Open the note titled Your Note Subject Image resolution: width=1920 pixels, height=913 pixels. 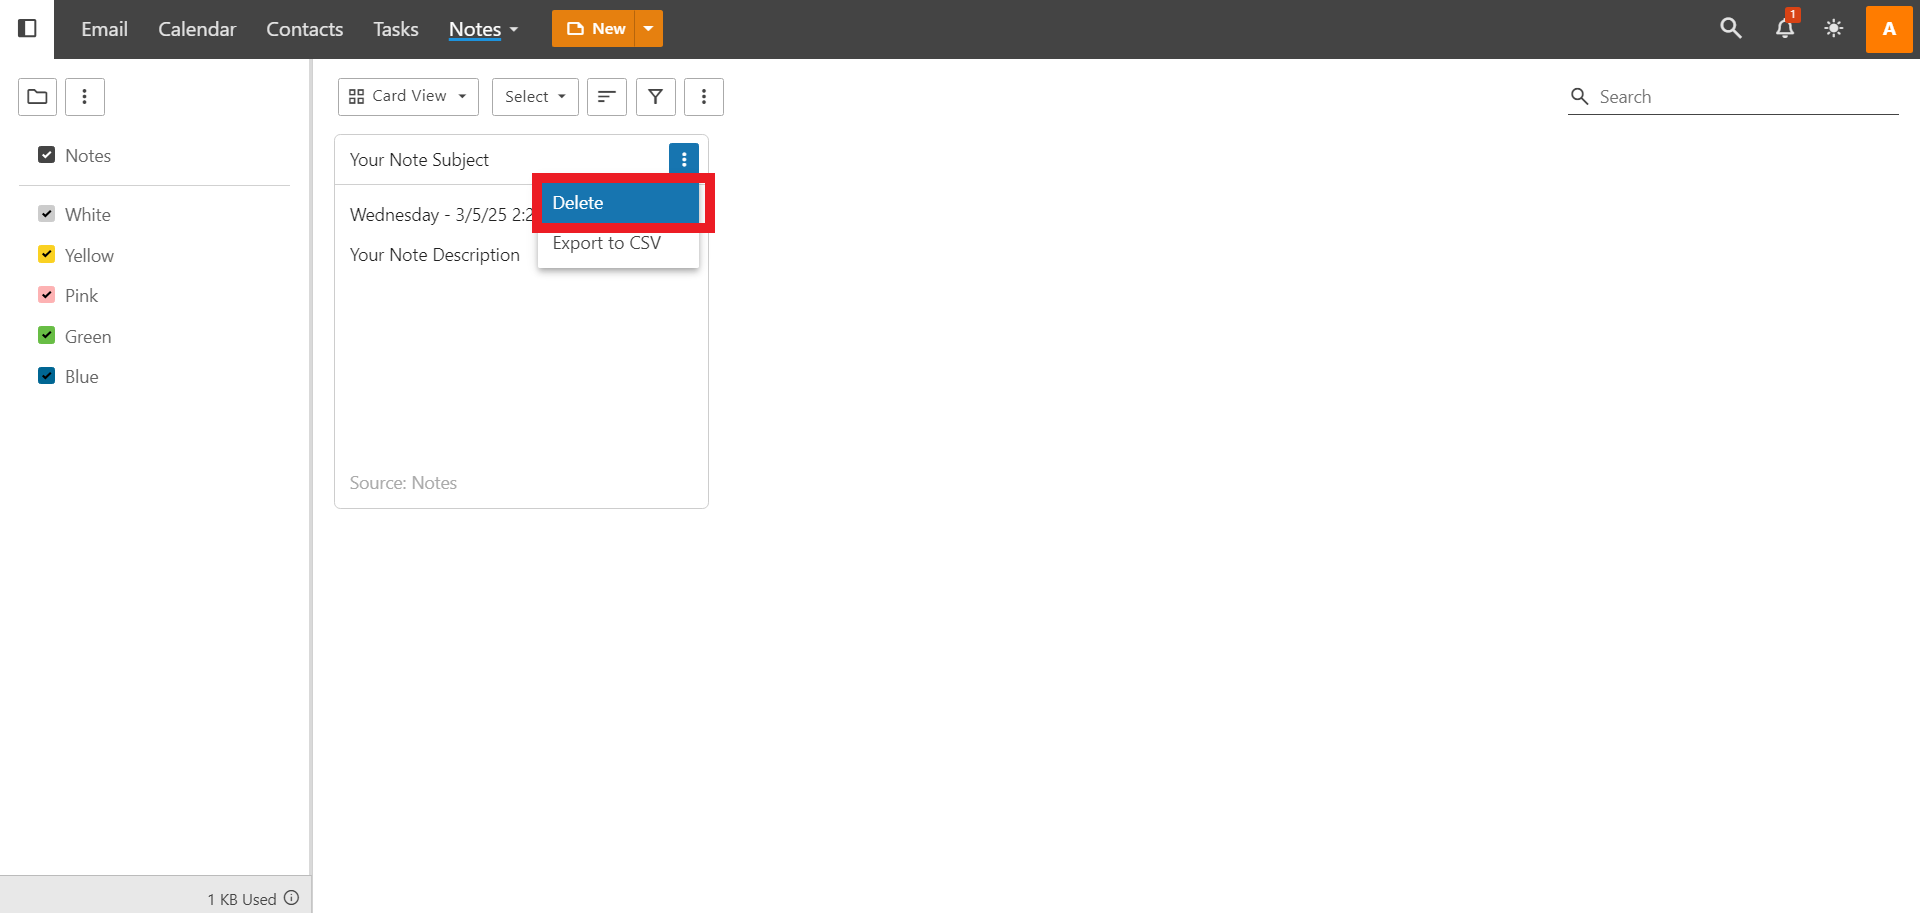pyautogui.click(x=419, y=160)
